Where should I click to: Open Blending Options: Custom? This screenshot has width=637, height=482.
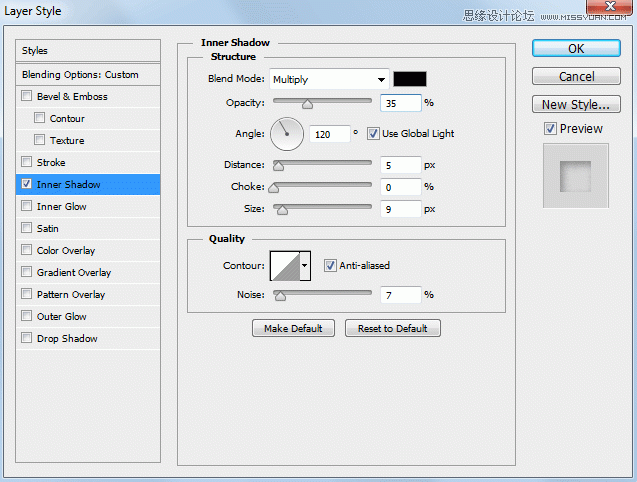pos(88,74)
